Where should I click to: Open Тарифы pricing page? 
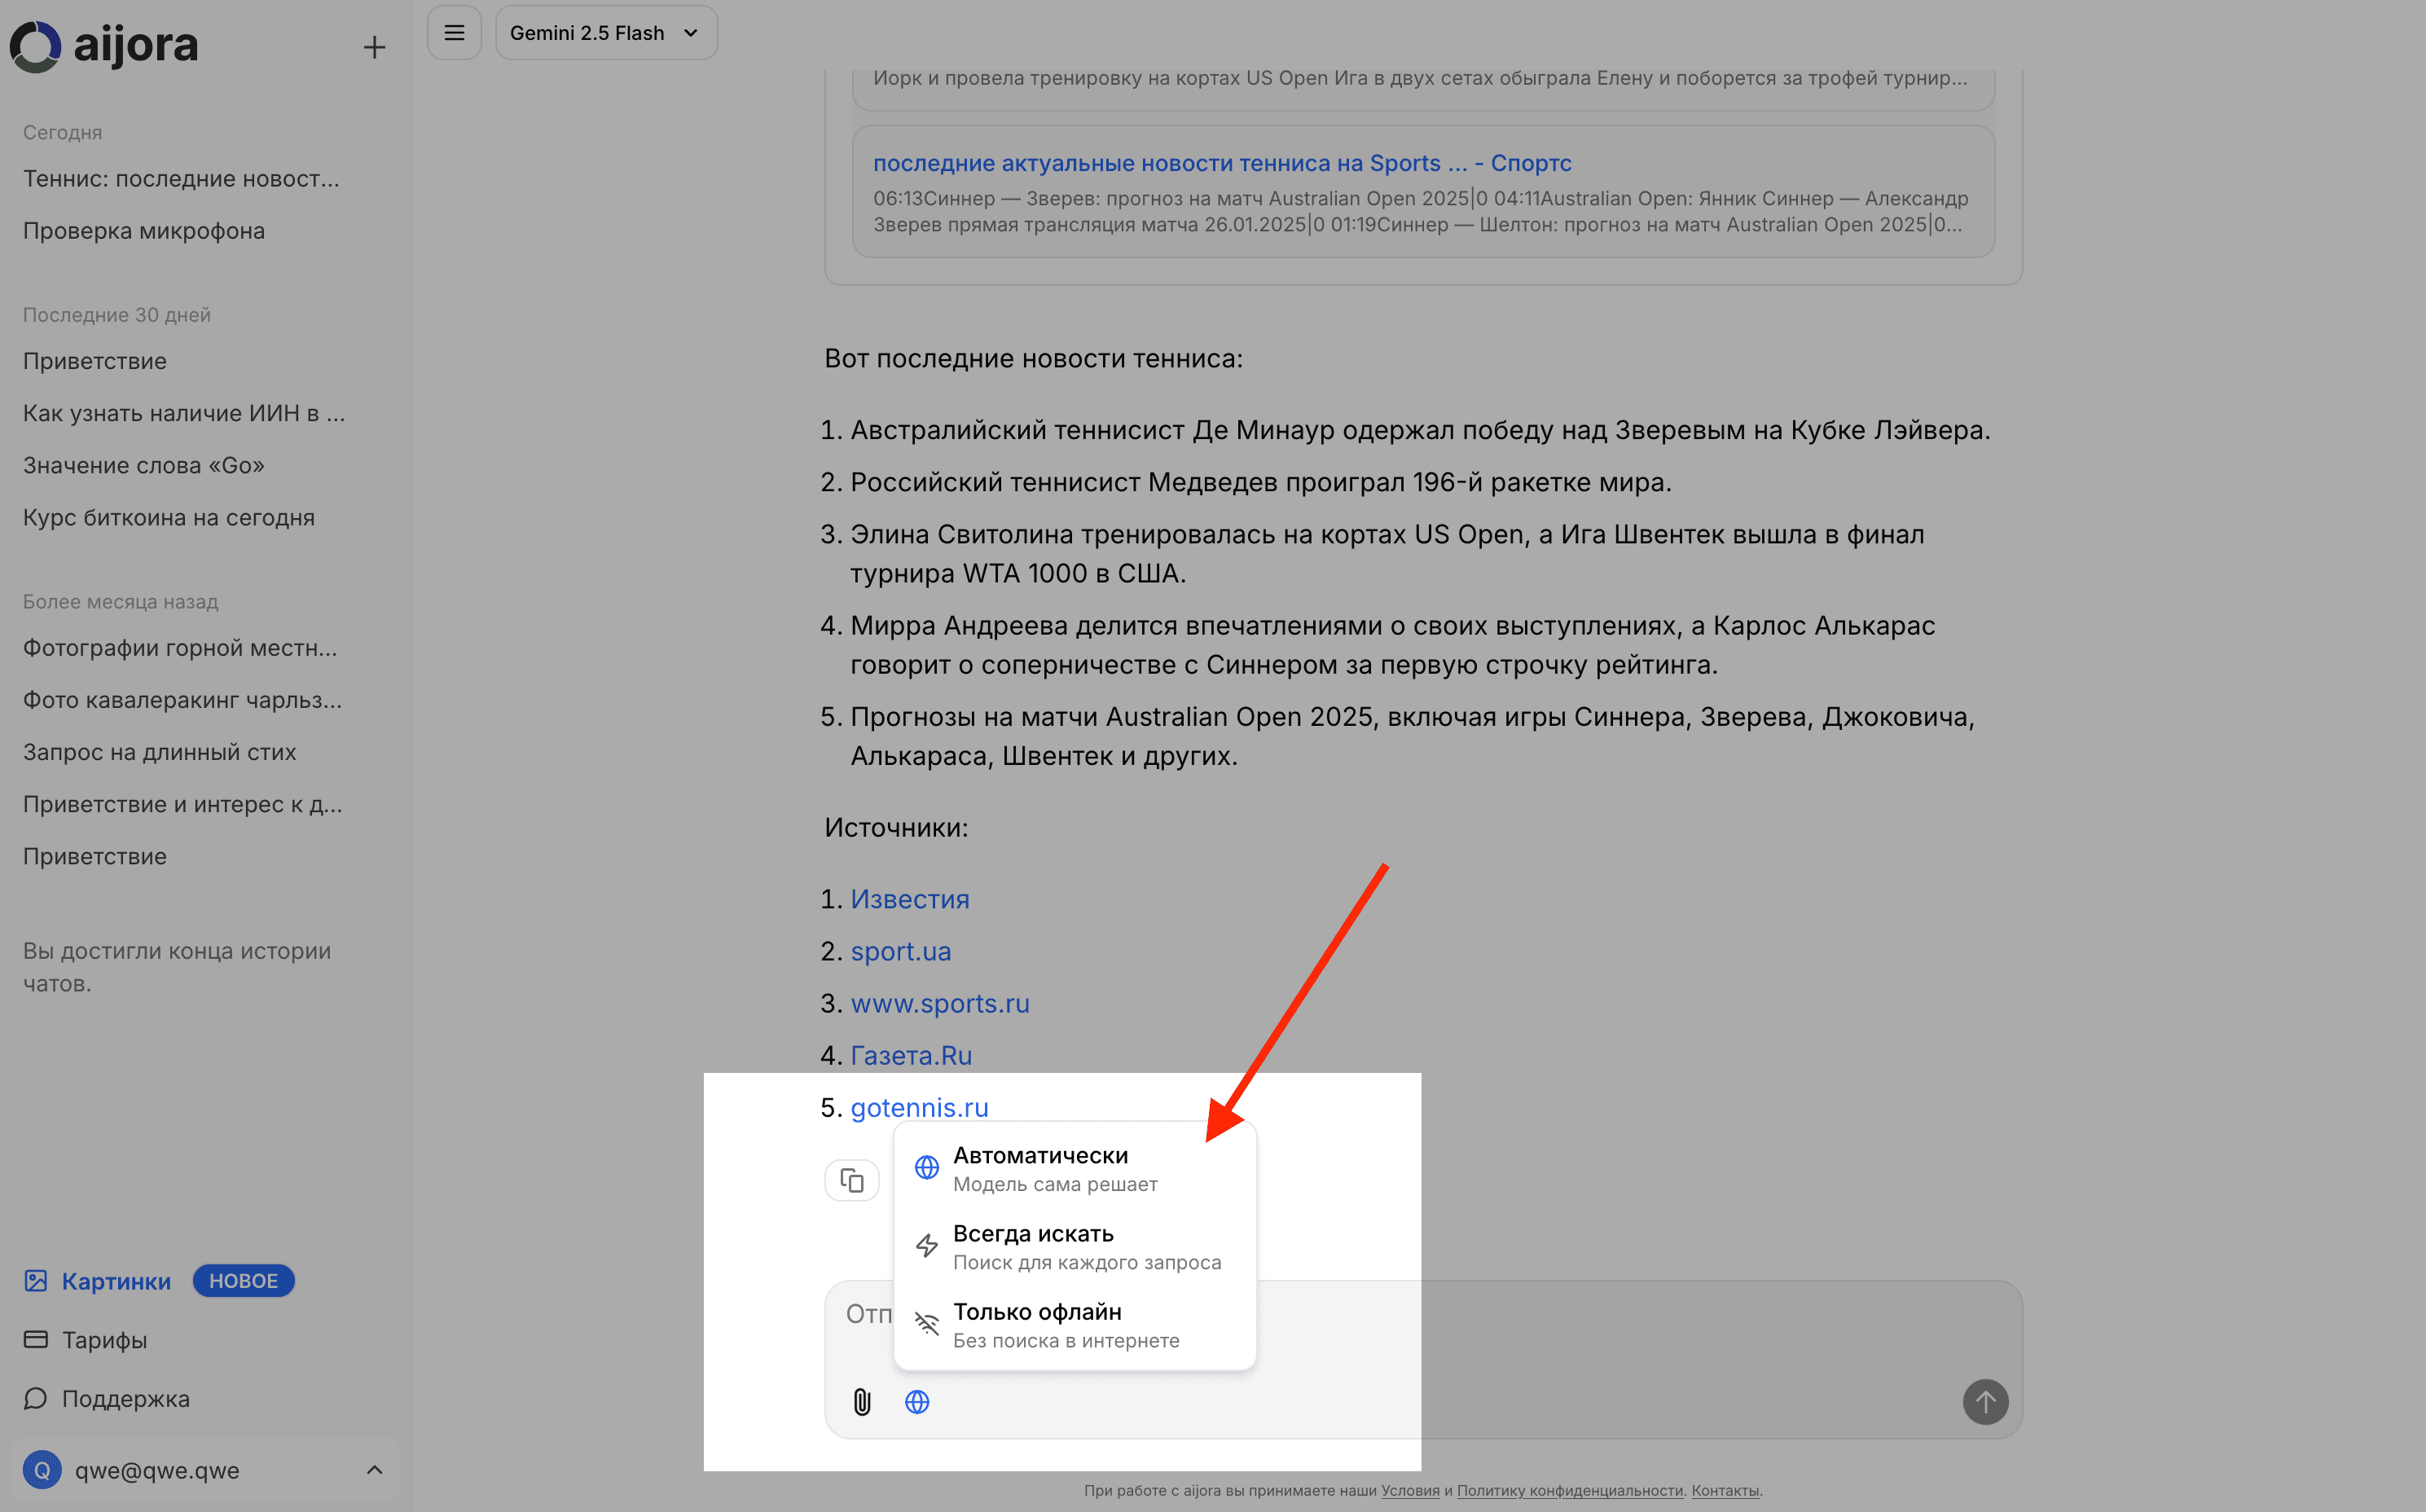(104, 1340)
